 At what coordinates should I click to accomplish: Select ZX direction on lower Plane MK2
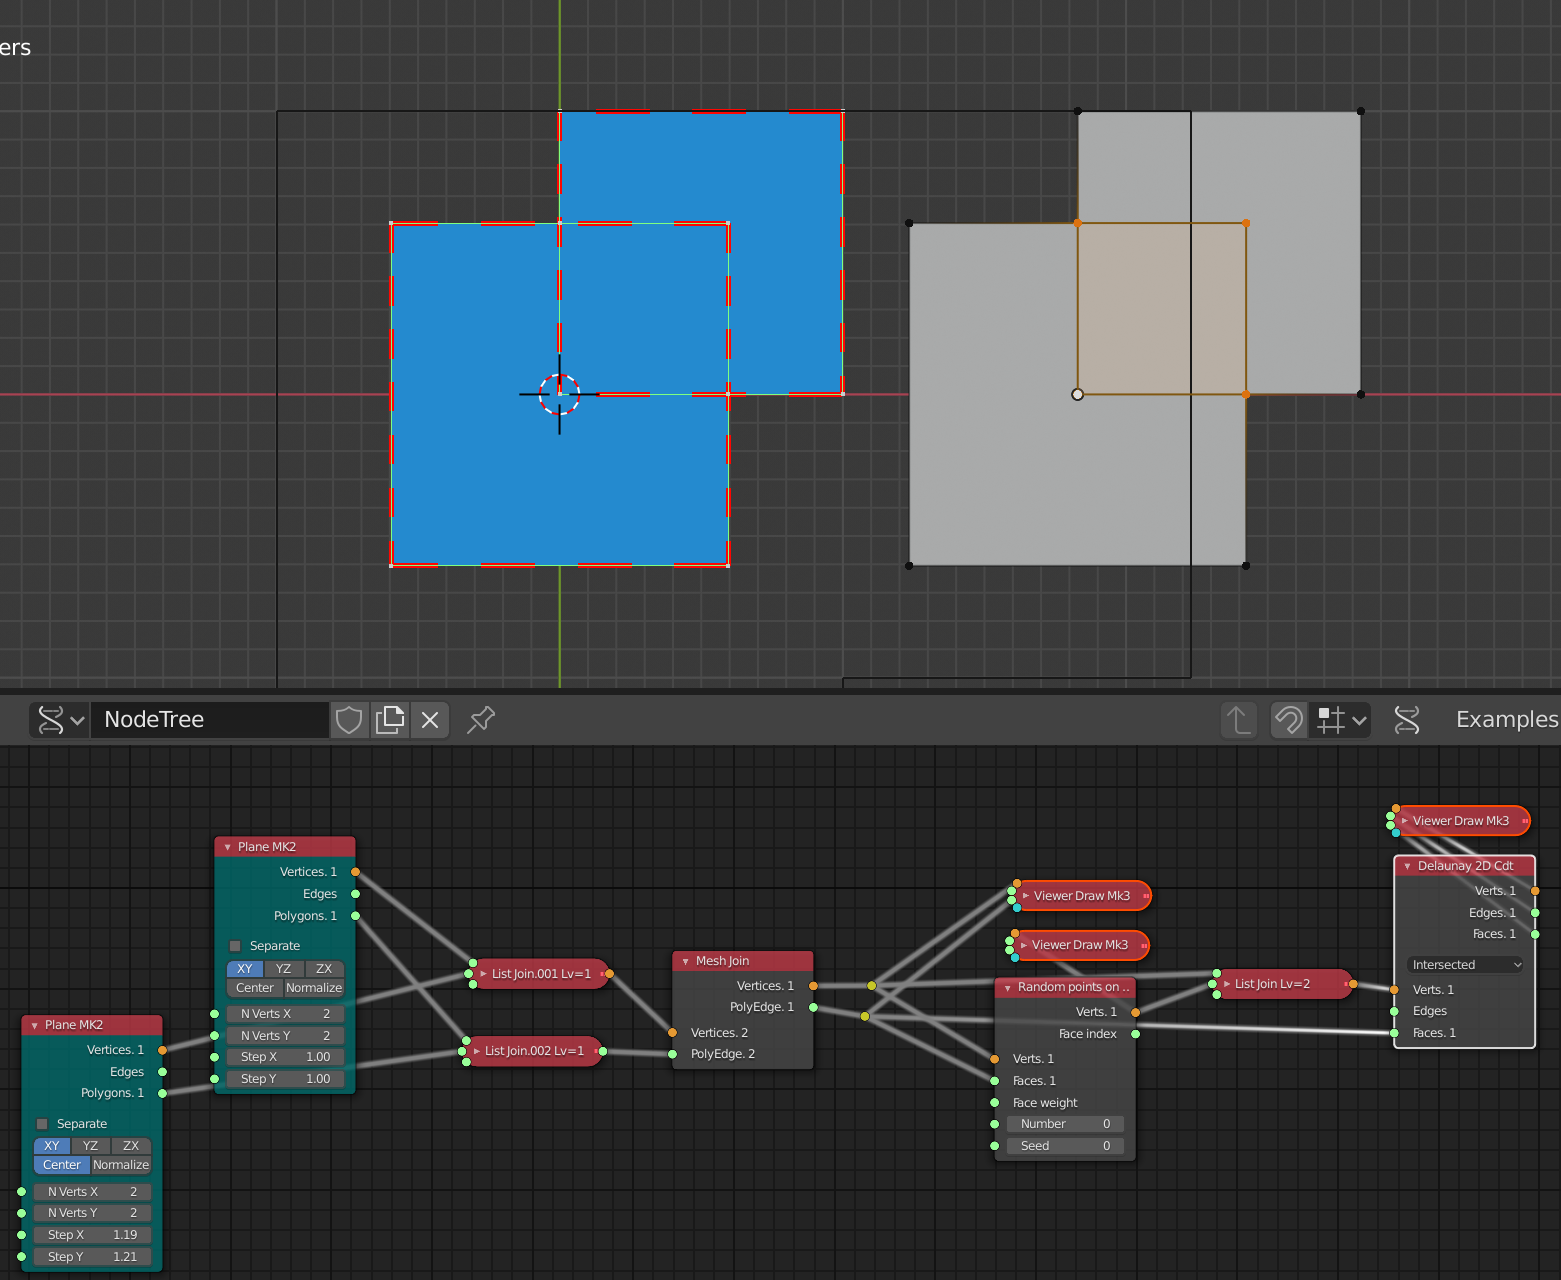pos(131,1146)
